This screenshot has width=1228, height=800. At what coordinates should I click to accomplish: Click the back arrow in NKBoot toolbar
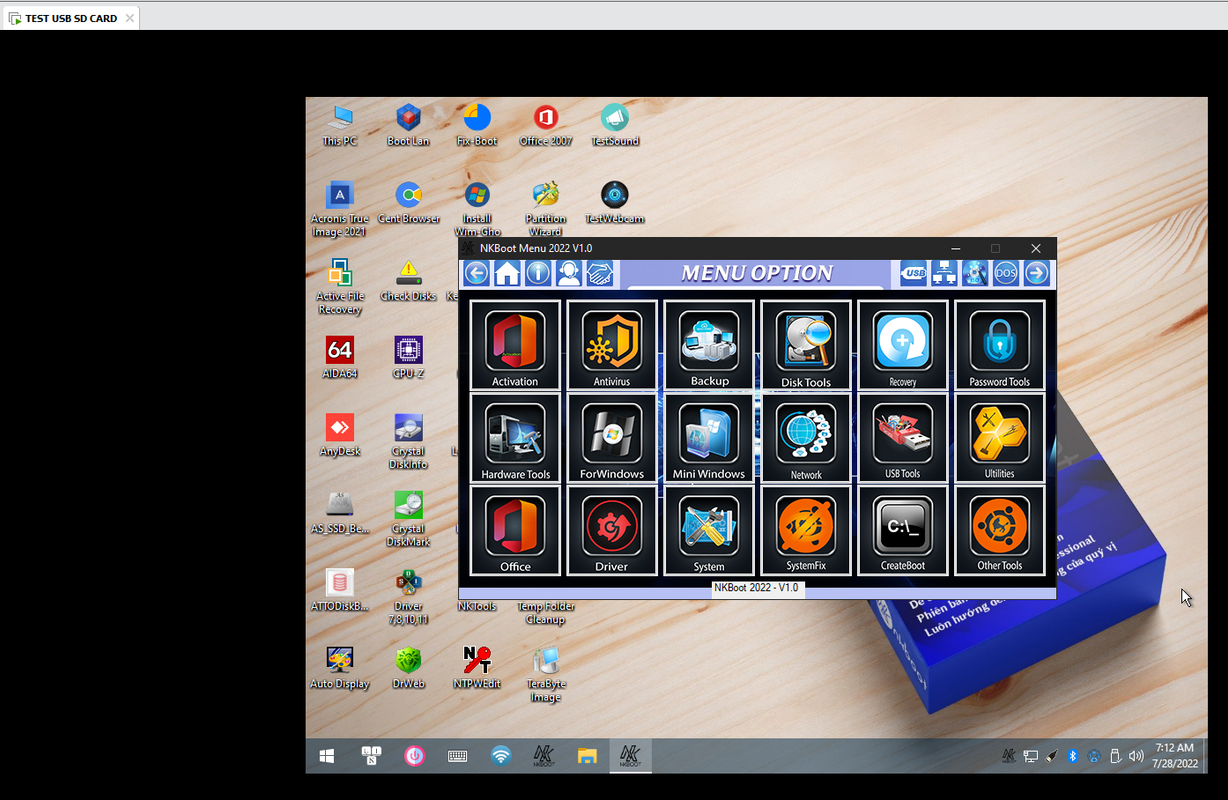476,273
